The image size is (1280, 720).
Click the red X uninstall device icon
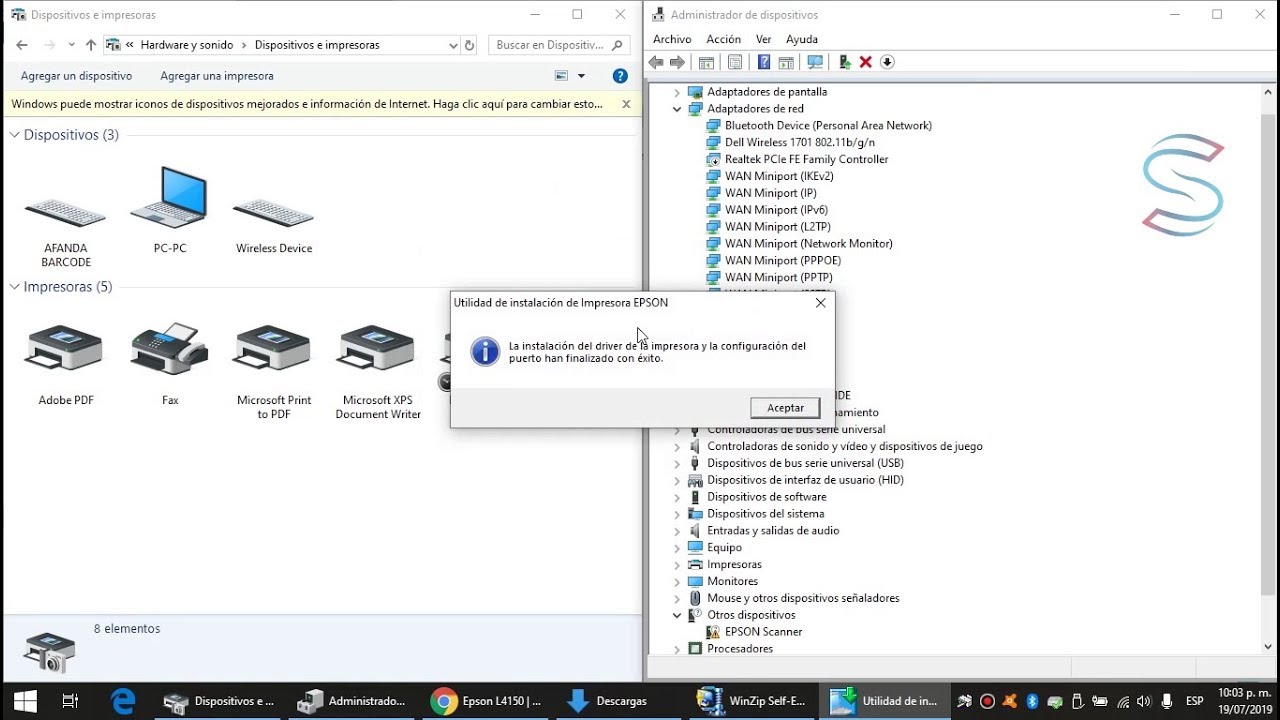[866, 62]
